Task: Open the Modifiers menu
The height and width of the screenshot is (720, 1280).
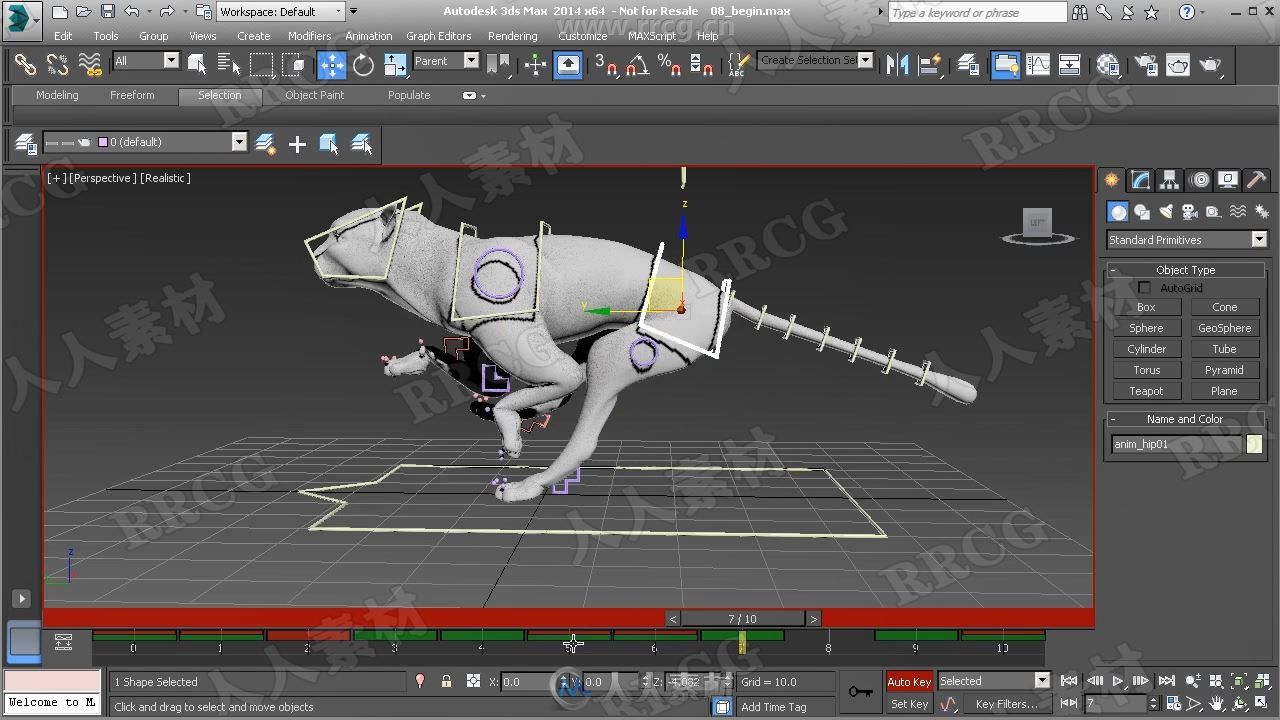Action: [309, 36]
